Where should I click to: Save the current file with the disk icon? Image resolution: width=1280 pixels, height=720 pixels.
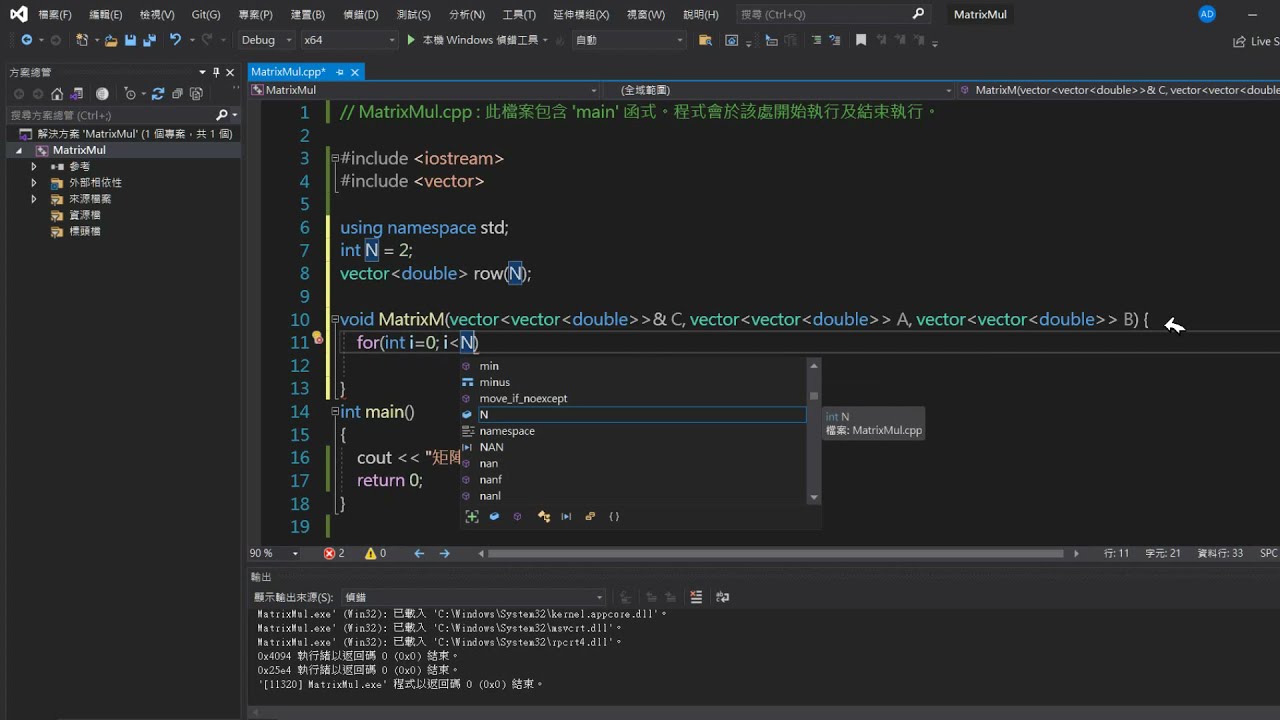(x=131, y=40)
